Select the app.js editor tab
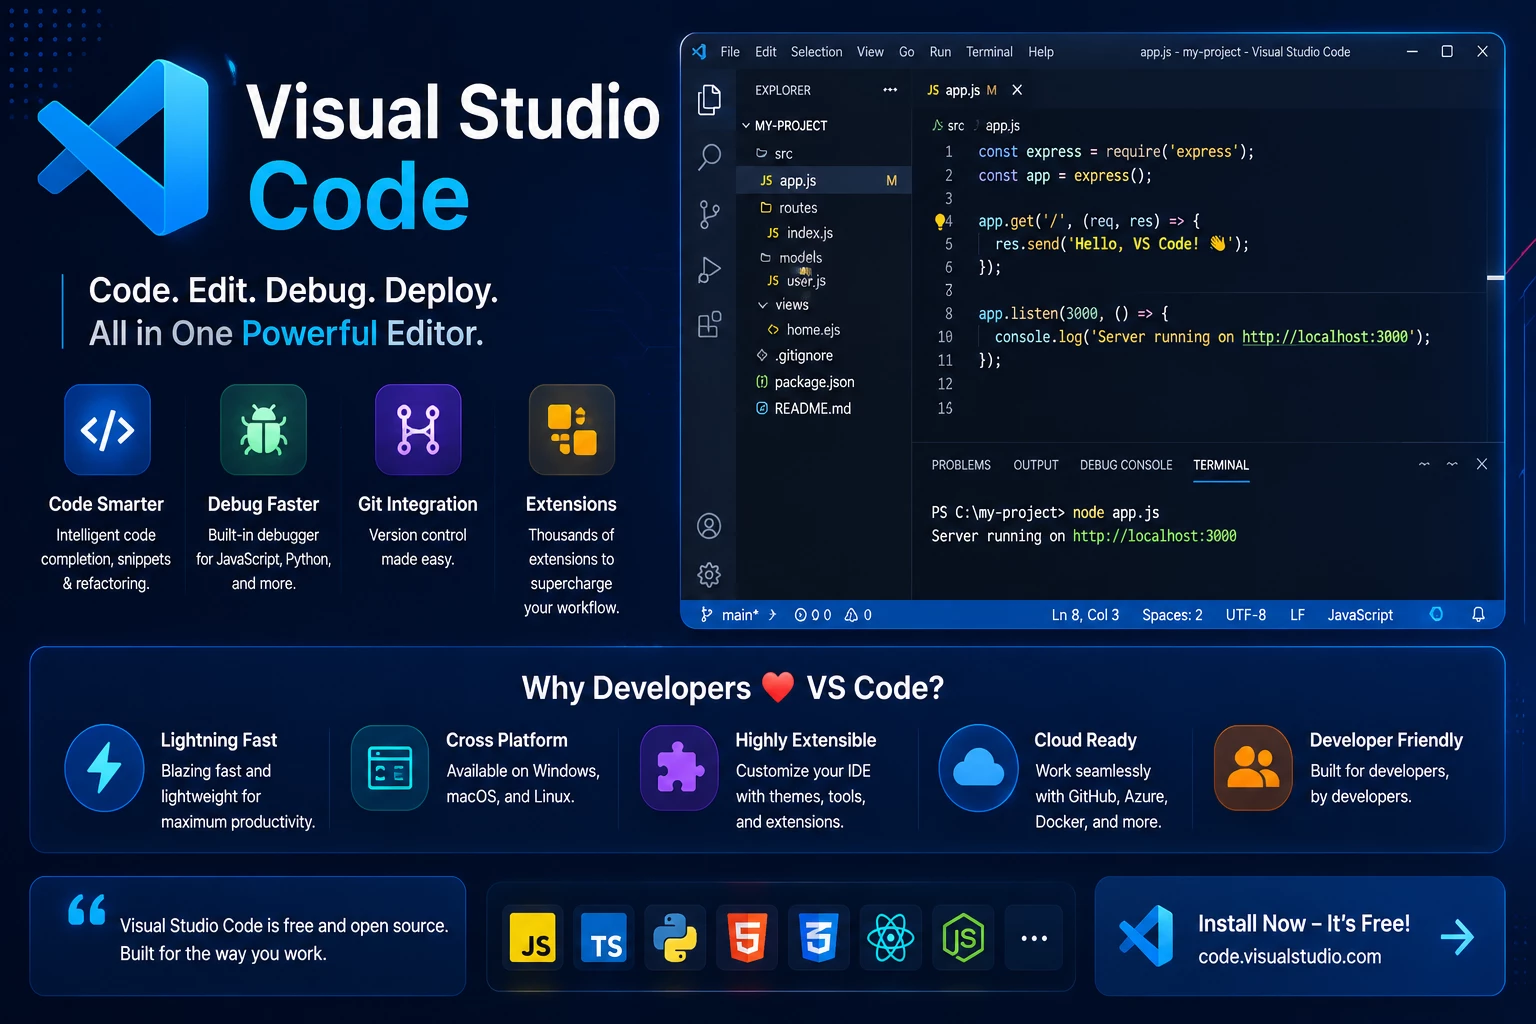The image size is (1536, 1024). pyautogui.click(x=962, y=90)
